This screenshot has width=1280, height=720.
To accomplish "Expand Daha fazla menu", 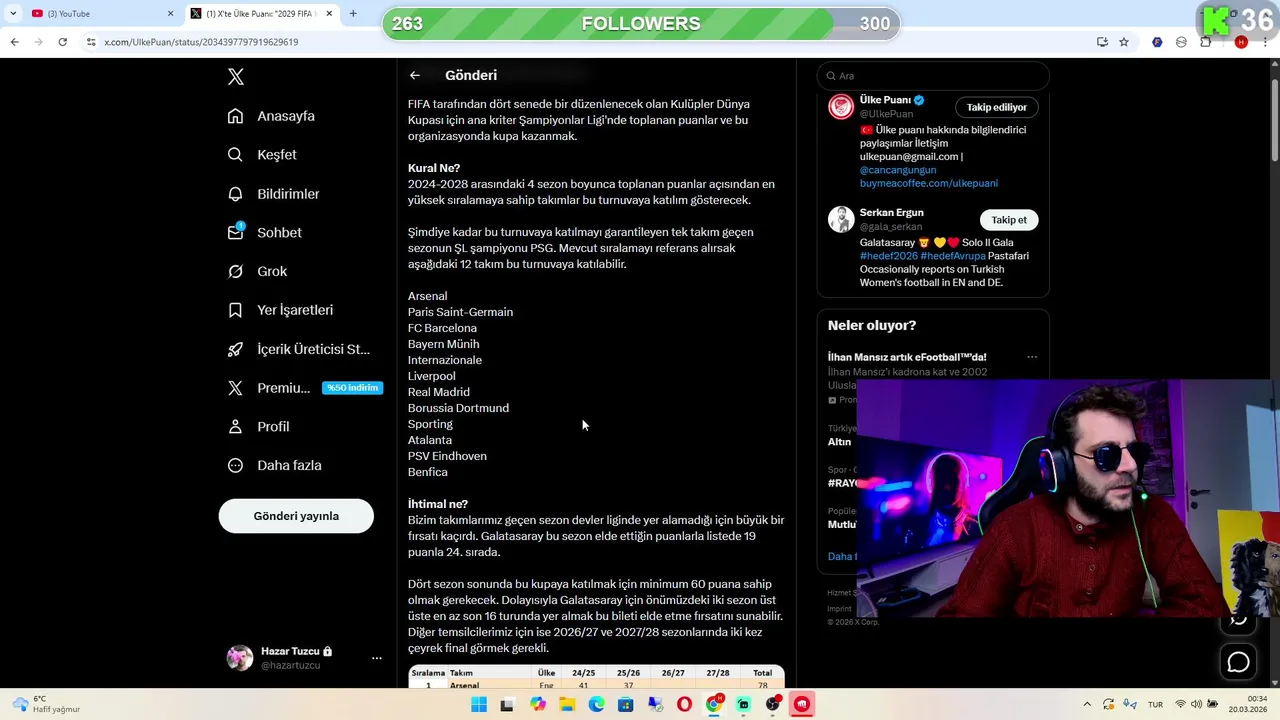I will 274,465.
